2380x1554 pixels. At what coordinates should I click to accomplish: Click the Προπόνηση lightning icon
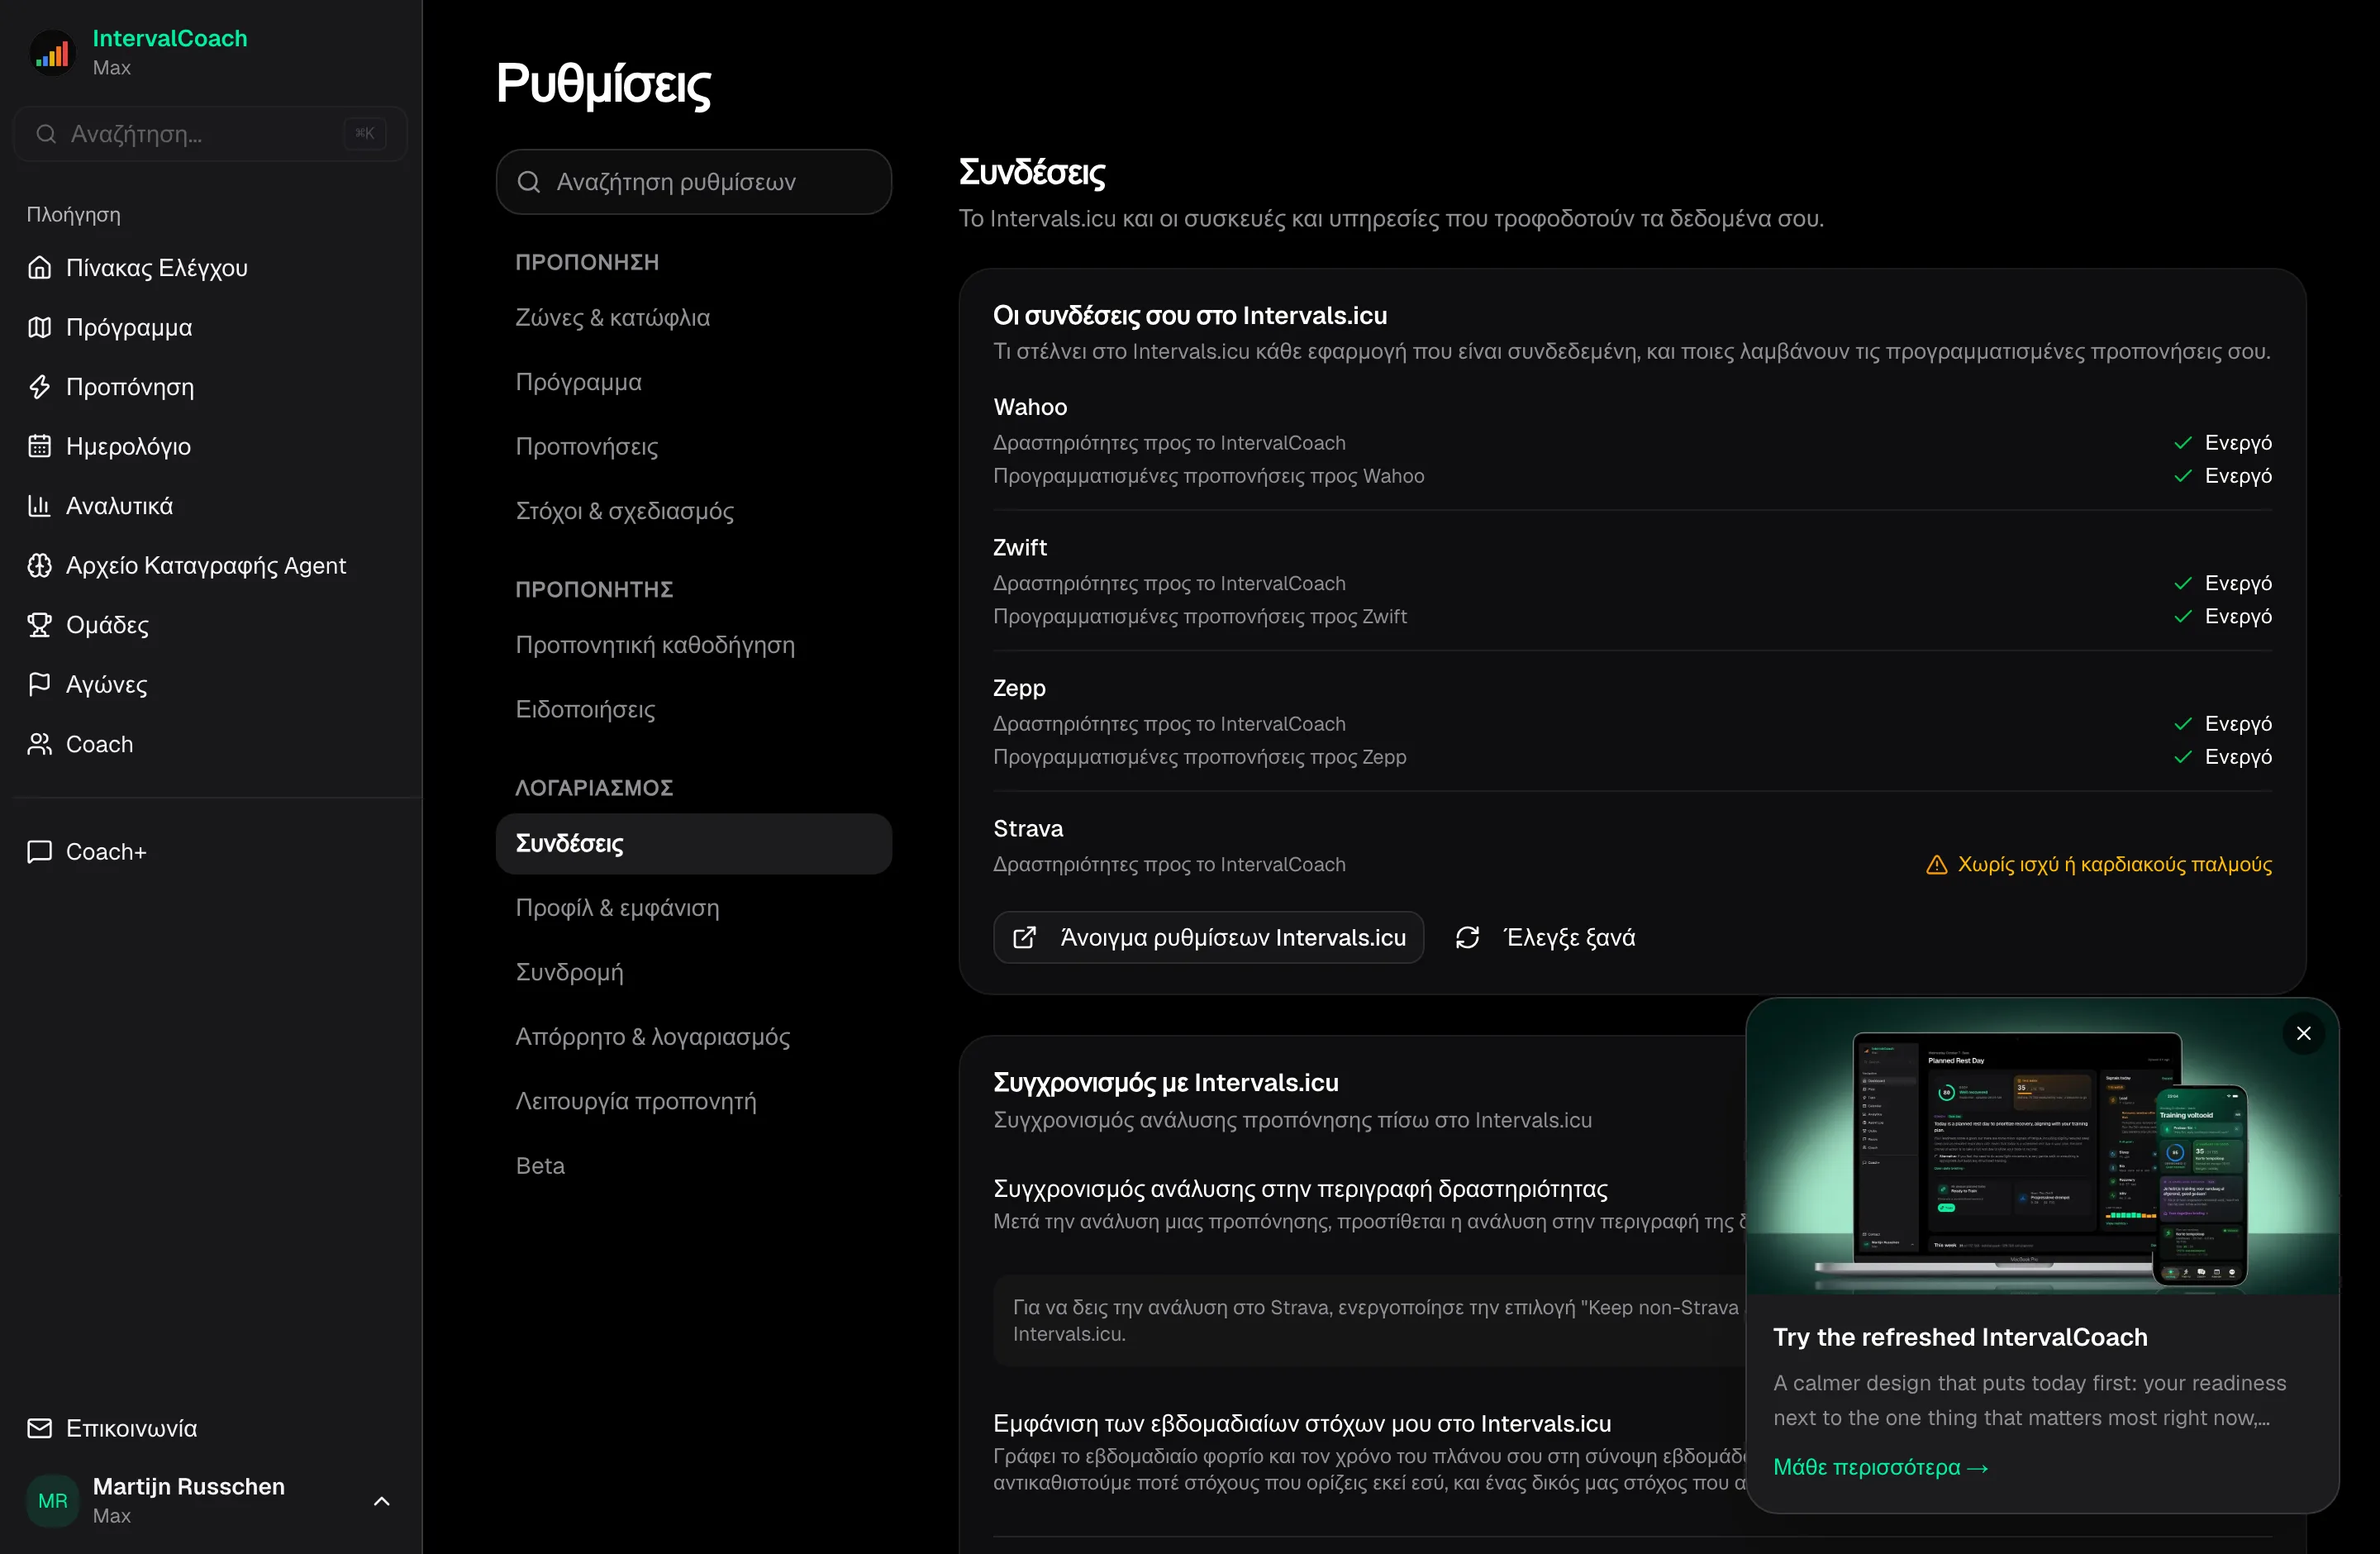click(x=39, y=387)
